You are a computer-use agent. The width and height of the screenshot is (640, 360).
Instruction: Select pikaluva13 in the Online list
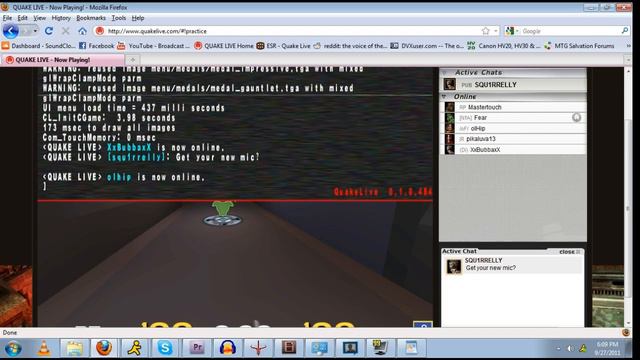(x=514, y=139)
